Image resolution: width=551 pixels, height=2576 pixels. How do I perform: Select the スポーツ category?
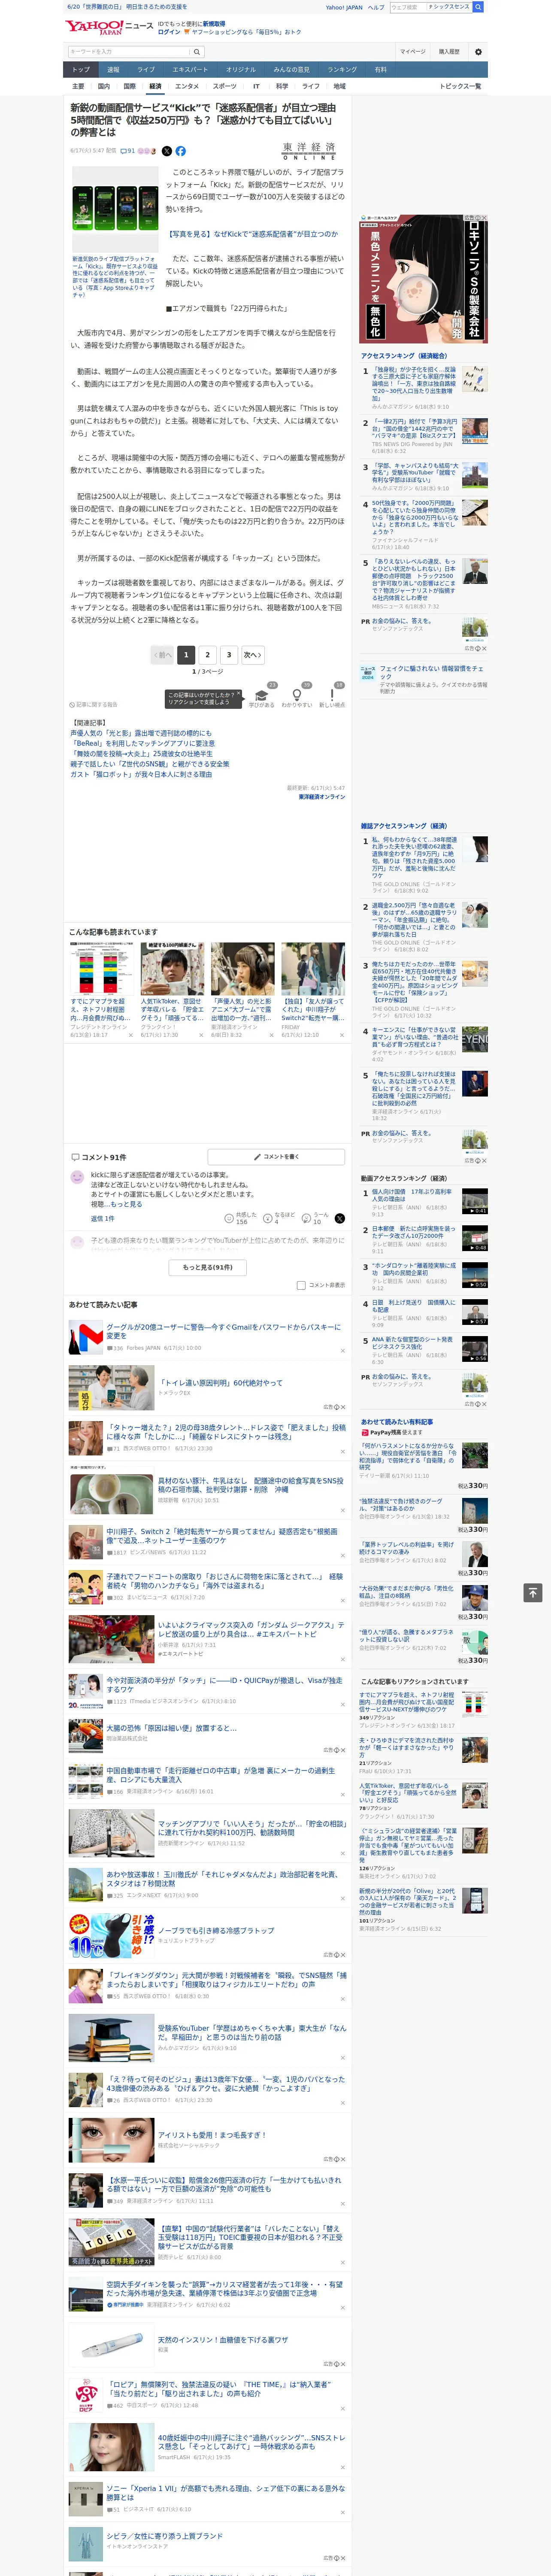(x=225, y=86)
